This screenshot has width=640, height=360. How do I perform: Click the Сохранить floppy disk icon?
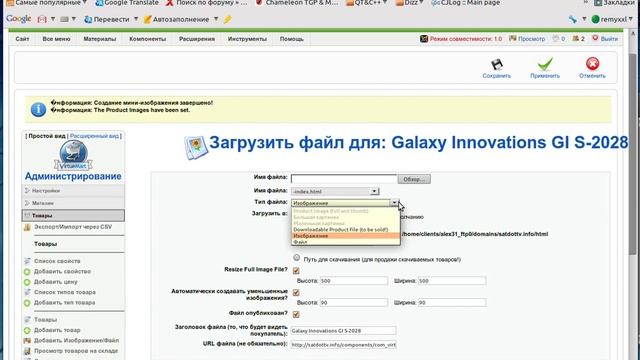click(497, 64)
